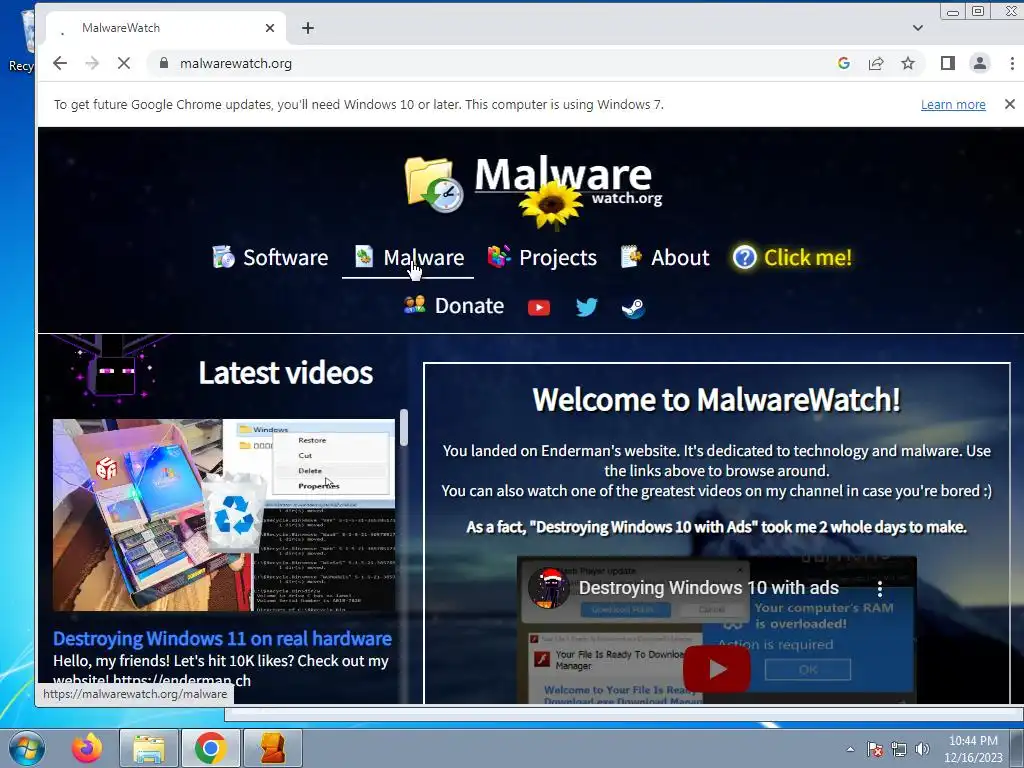
Task: Open embedded video's three-dot options
Action: coord(880,589)
